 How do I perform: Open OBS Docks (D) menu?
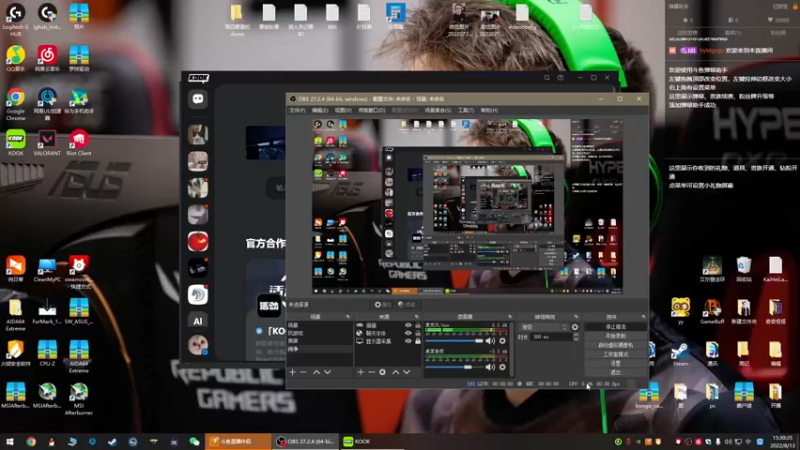coord(371,110)
